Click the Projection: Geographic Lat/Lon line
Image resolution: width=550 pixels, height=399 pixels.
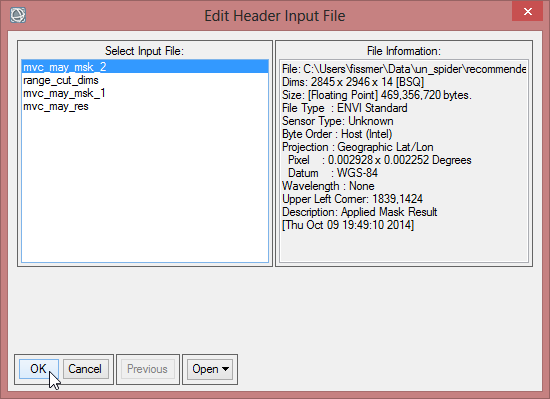357,147
